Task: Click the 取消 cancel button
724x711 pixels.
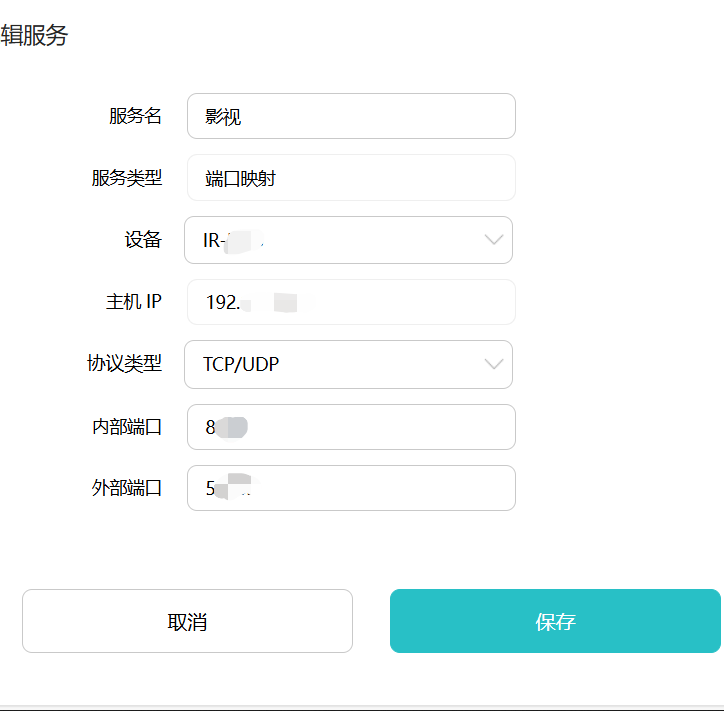Action: point(187,621)
